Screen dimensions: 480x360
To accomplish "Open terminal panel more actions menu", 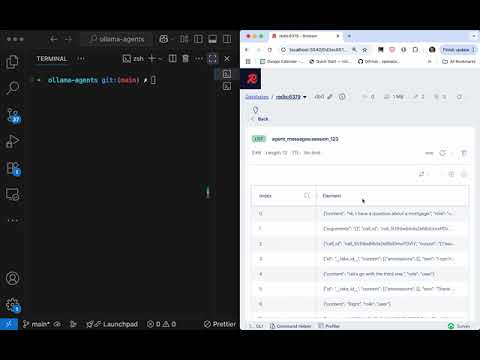I will (199, 59).
